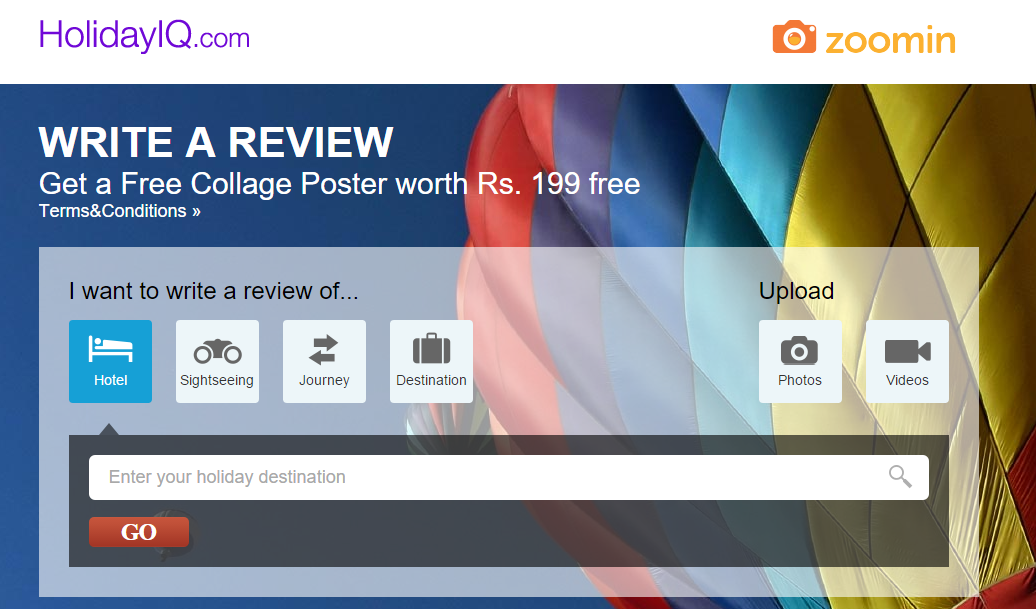Open the Photos camera upload icon
The height and width of the screenshot is (609, 1036).
799,350
